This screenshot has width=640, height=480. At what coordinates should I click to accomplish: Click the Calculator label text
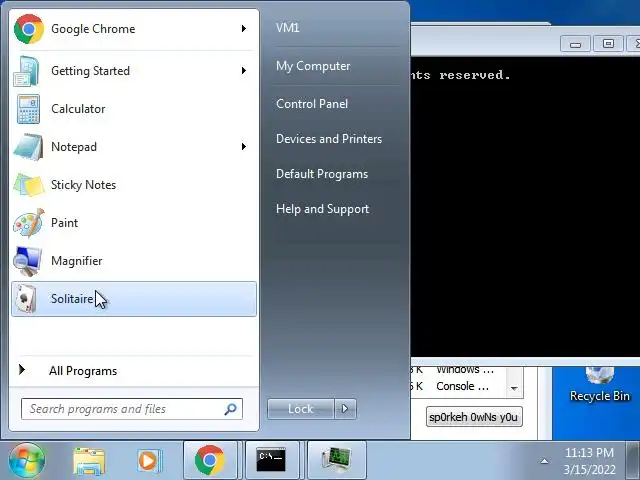[x=78, y=109]
